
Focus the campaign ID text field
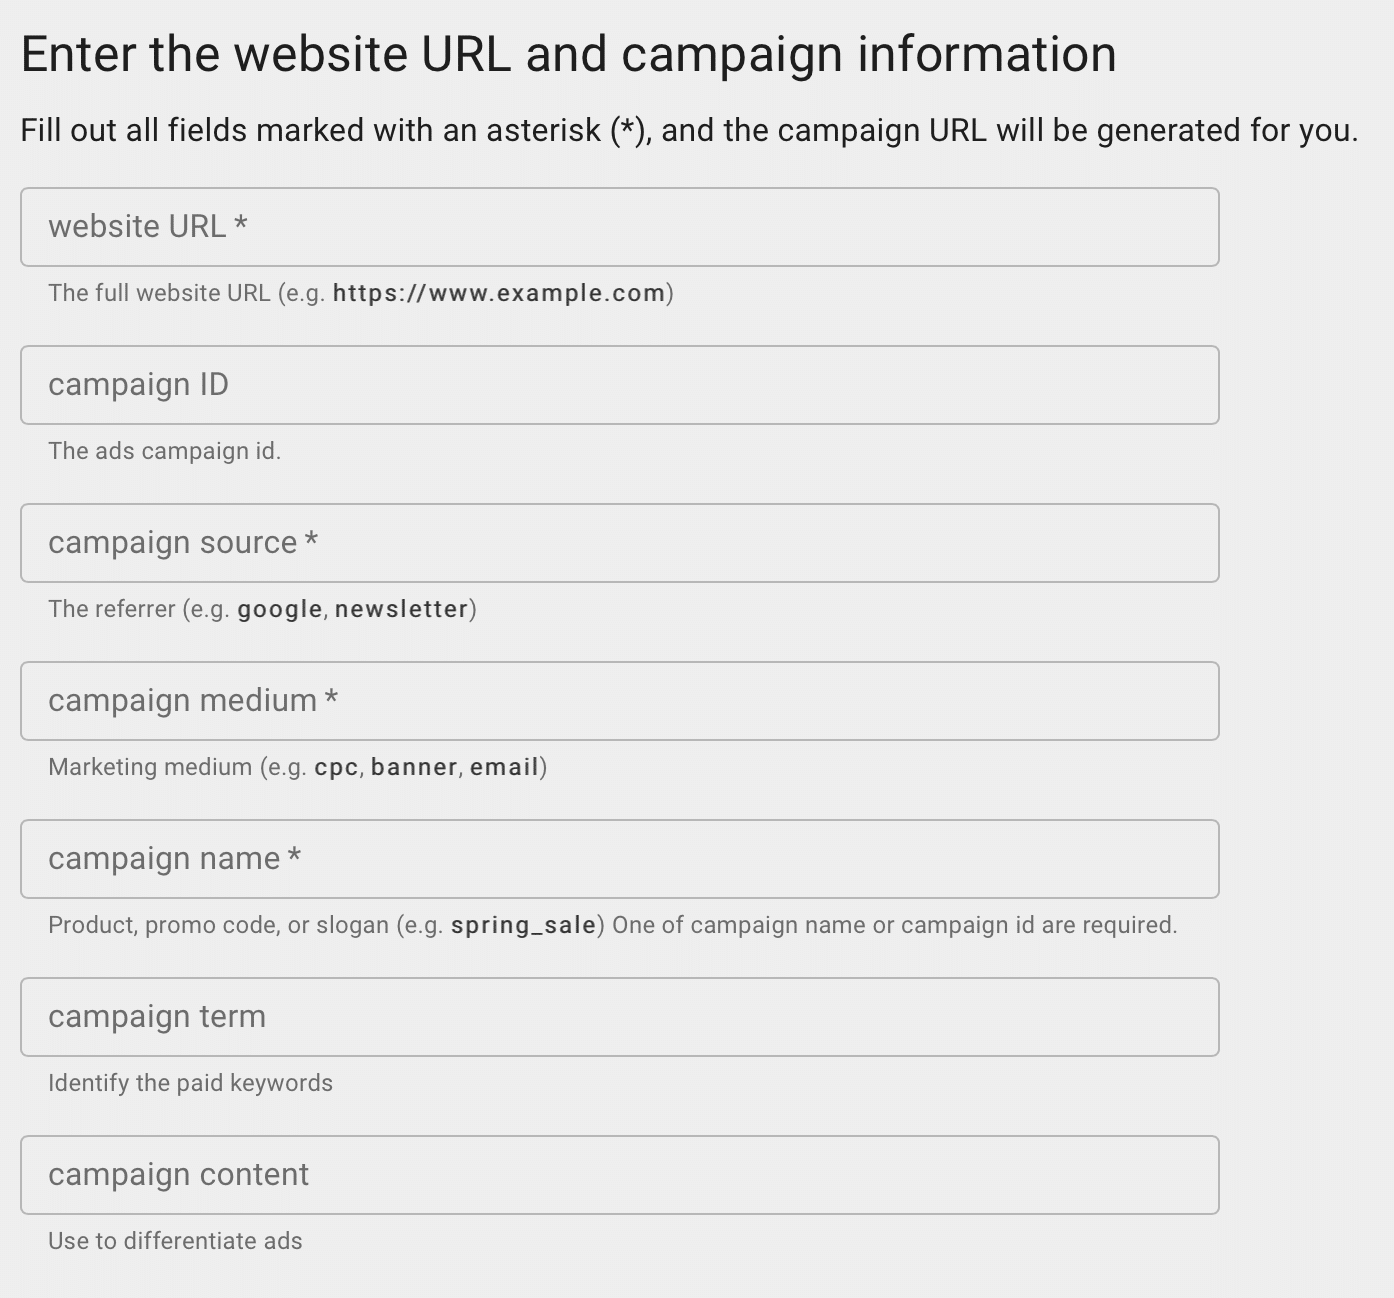(x=619, y=385)
